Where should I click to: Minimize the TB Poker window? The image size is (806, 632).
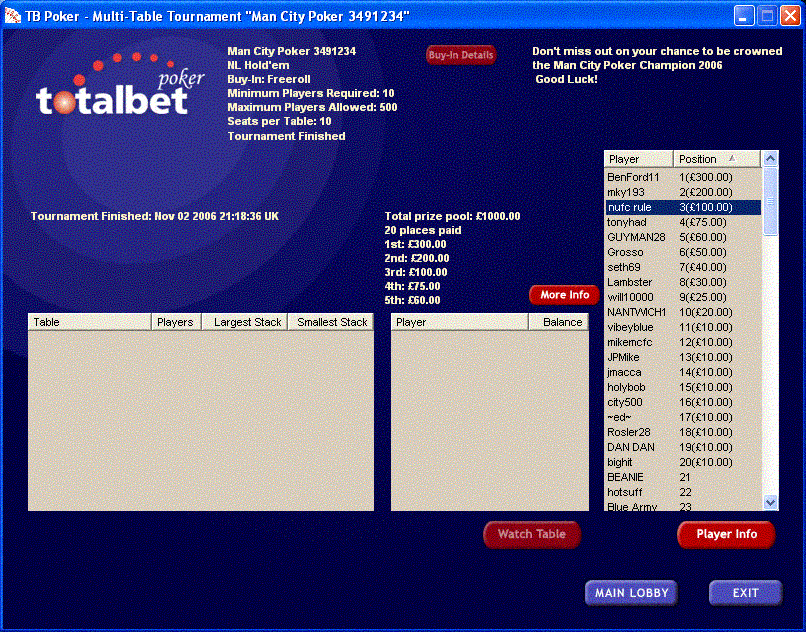(x=743, y=16)
